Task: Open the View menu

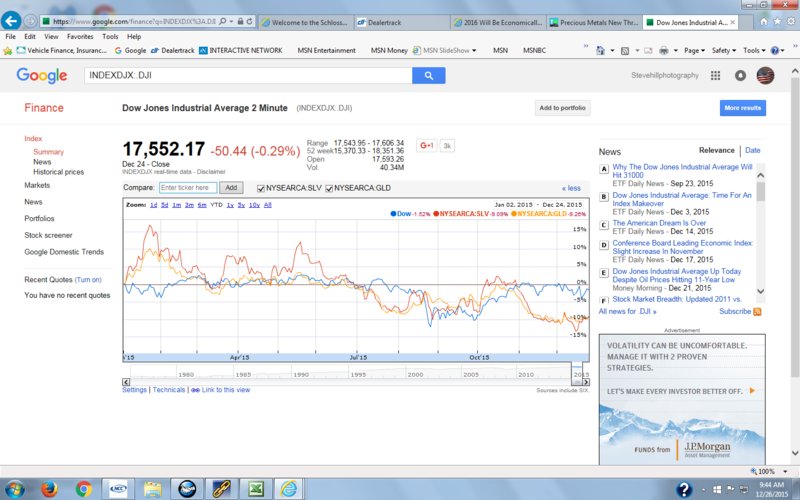Action: tap(51, 37)
